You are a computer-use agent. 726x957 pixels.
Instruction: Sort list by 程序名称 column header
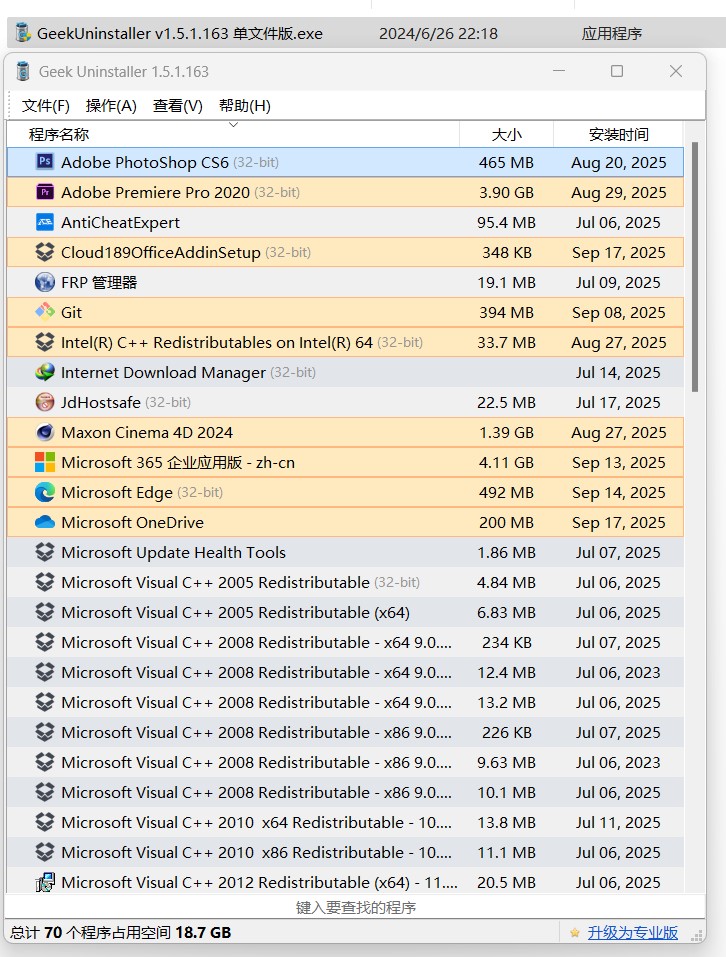pos(59,135)
